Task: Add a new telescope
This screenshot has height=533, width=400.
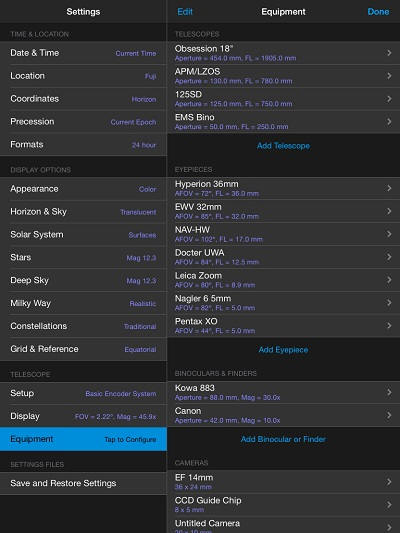Action: tap(283, 146)
